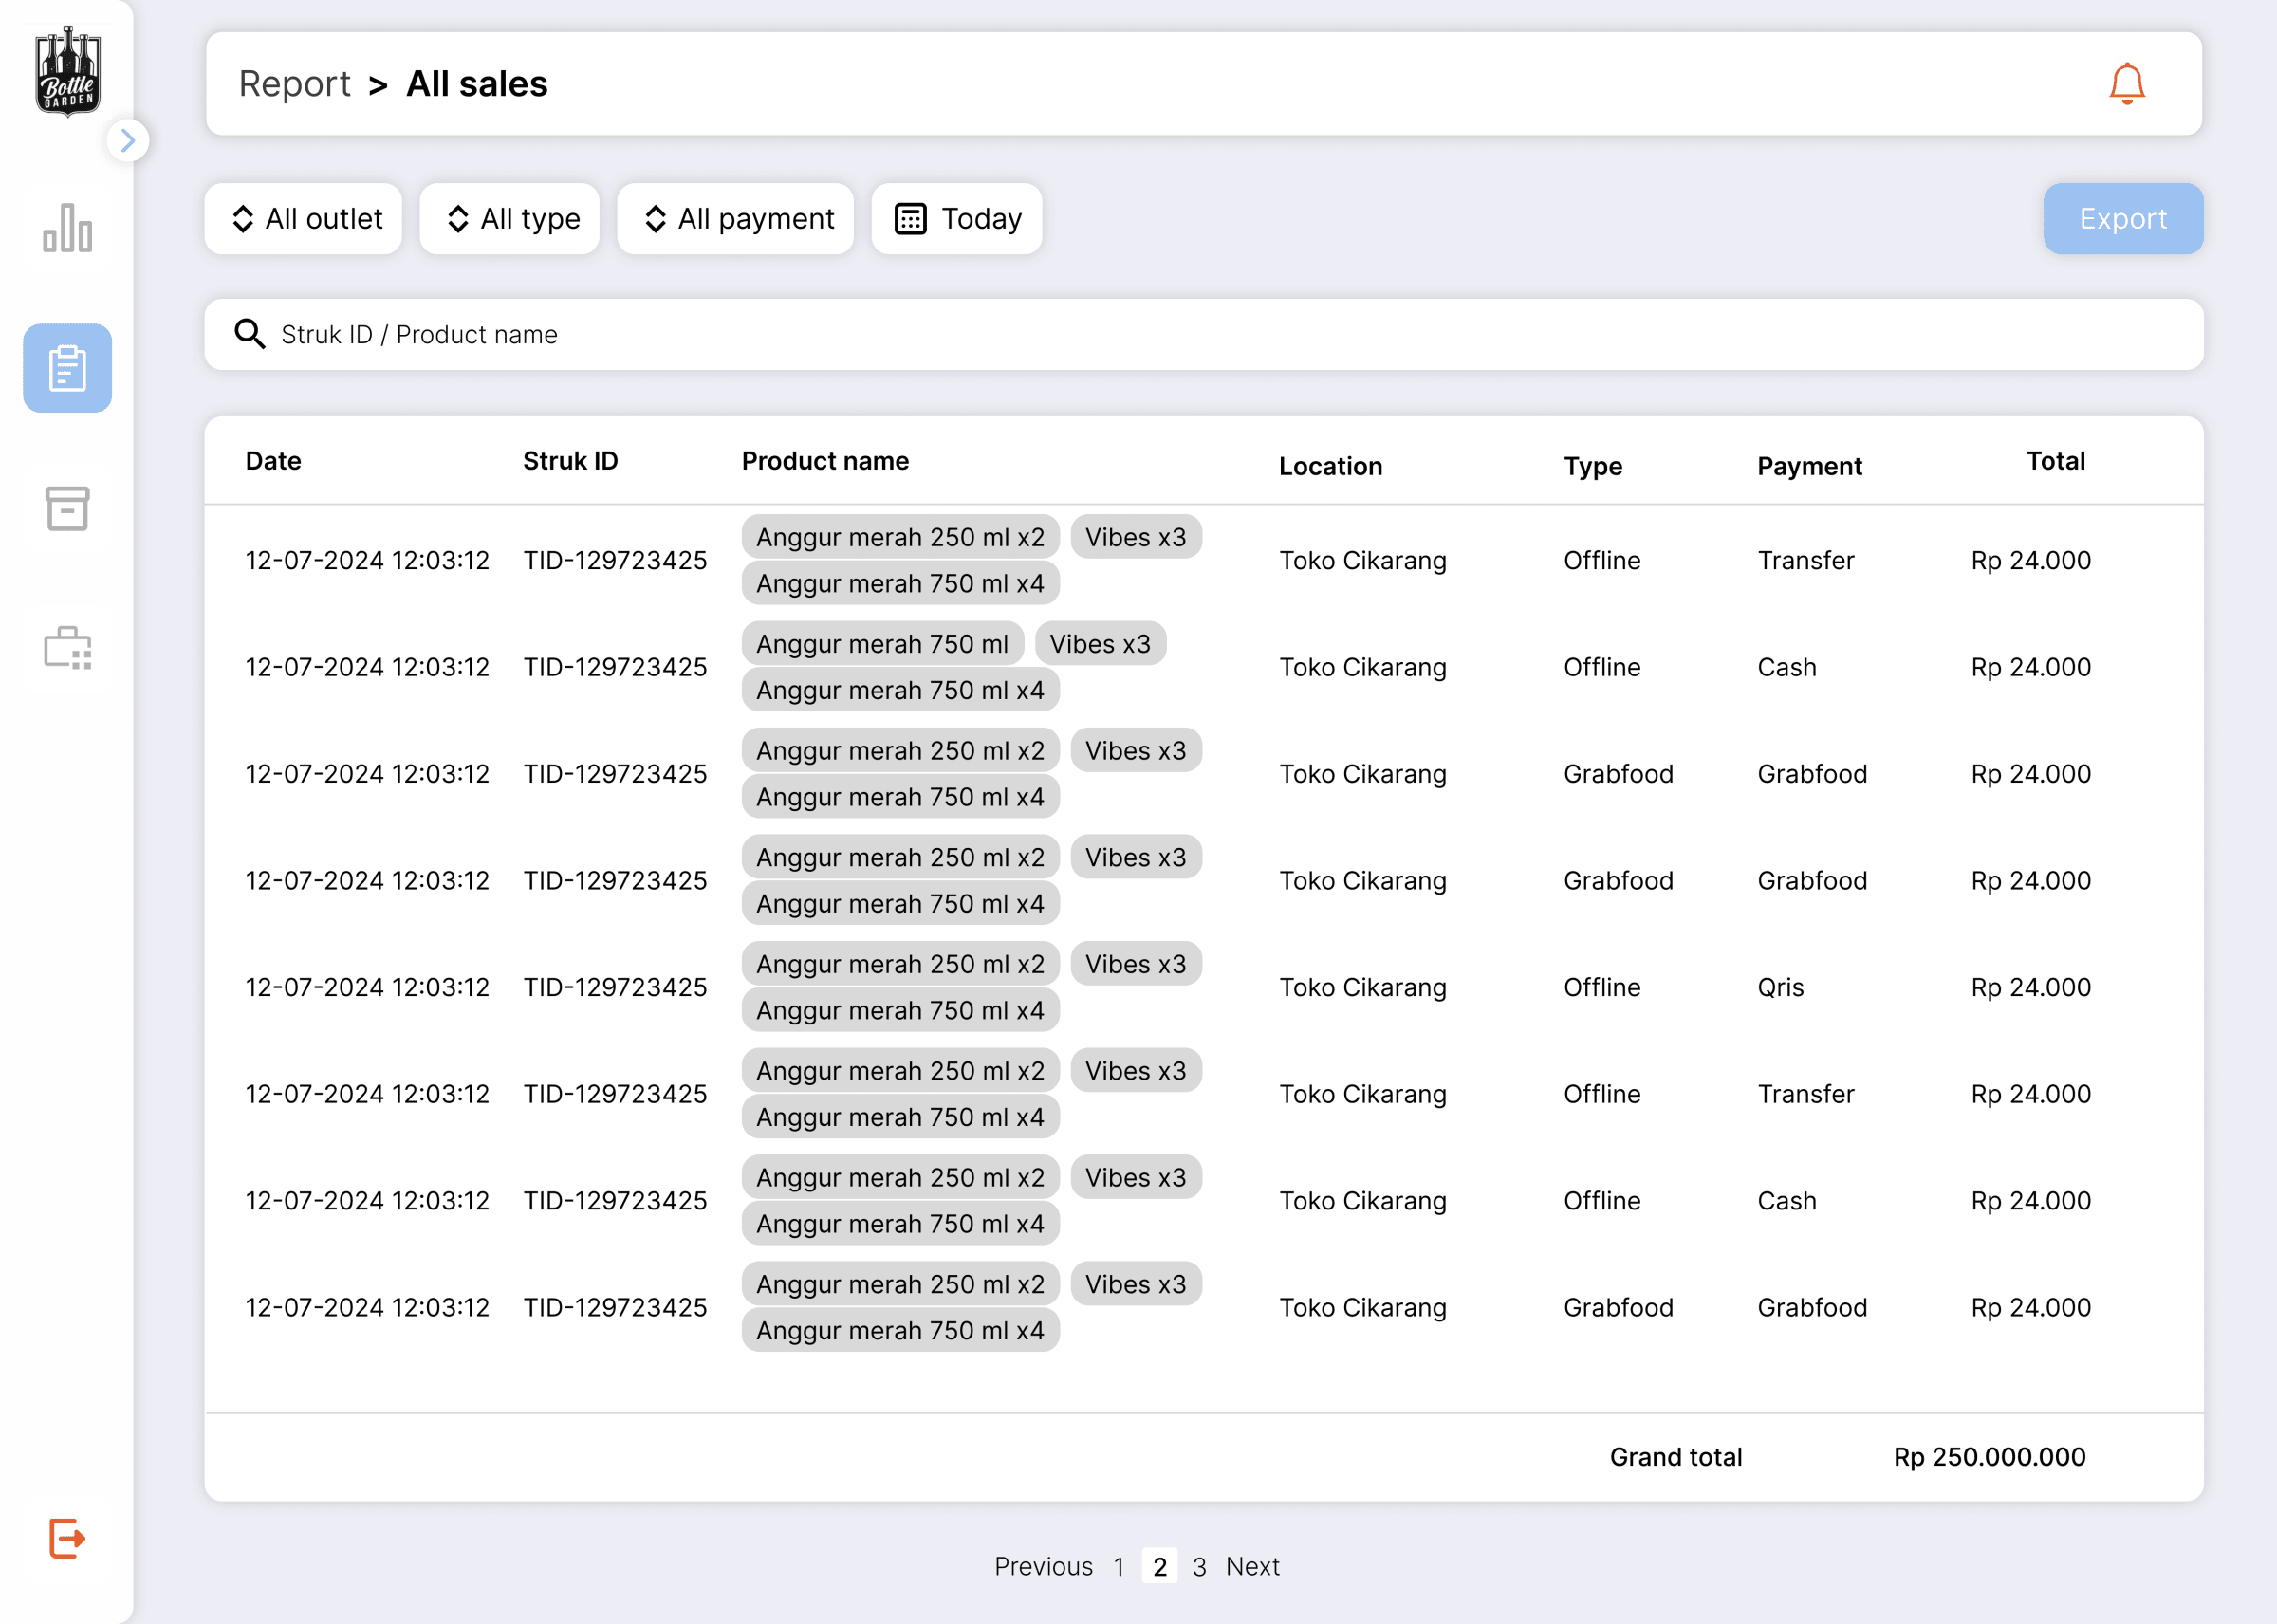Open the All type dropdown
This screenshot has width=2277, height=1624.
pyautogui.click(x=510, y=219)
